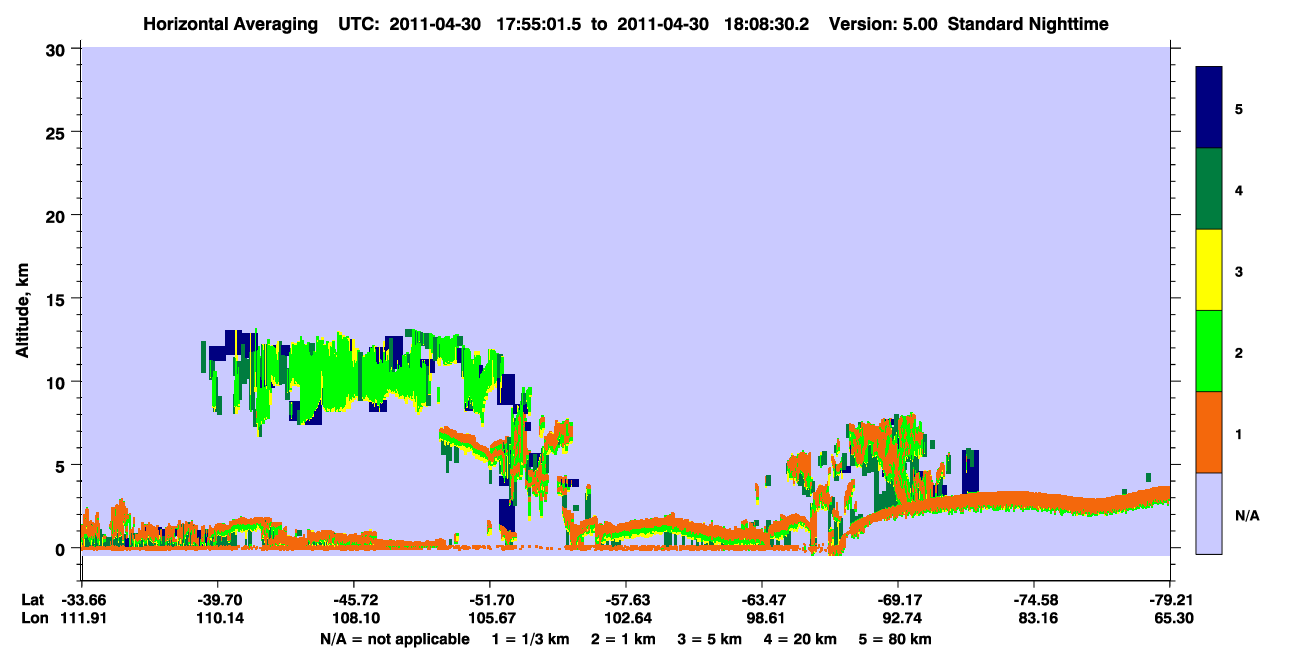Click 'Standard Nighttime' in the title
This screenshot has height=667, width=1300.
pyautogui.click(x=1029, y=24)
